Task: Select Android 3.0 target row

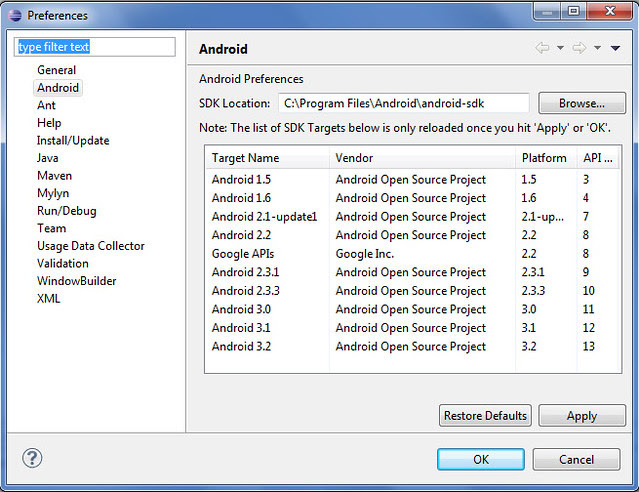Action: (413, 309)
